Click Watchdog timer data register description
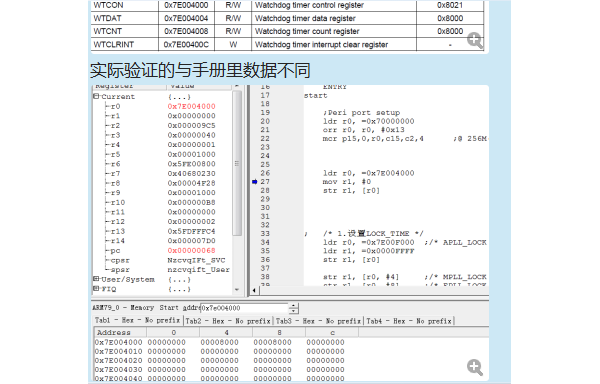The height and width of the screenshot is (384, 600). tap(305, 18)
